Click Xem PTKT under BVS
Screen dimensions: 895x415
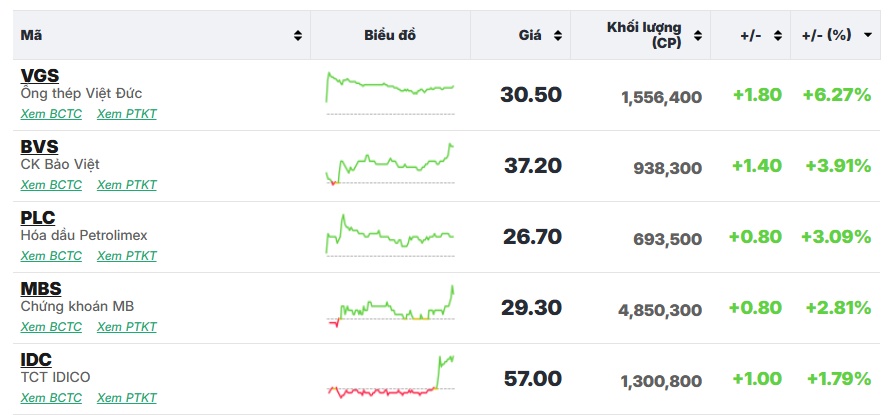(127, 185)
